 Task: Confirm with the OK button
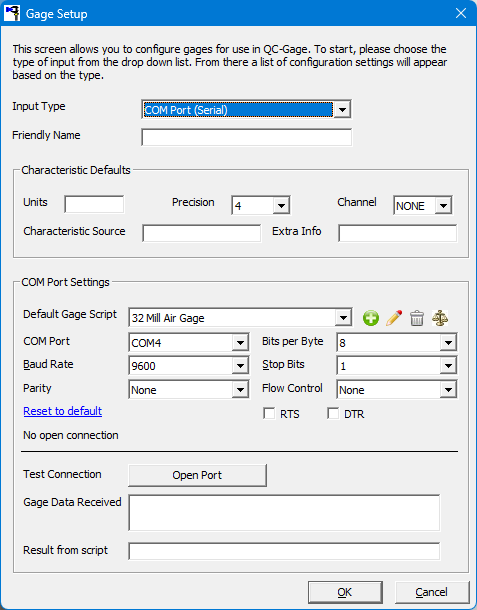[x=345, y=592]
